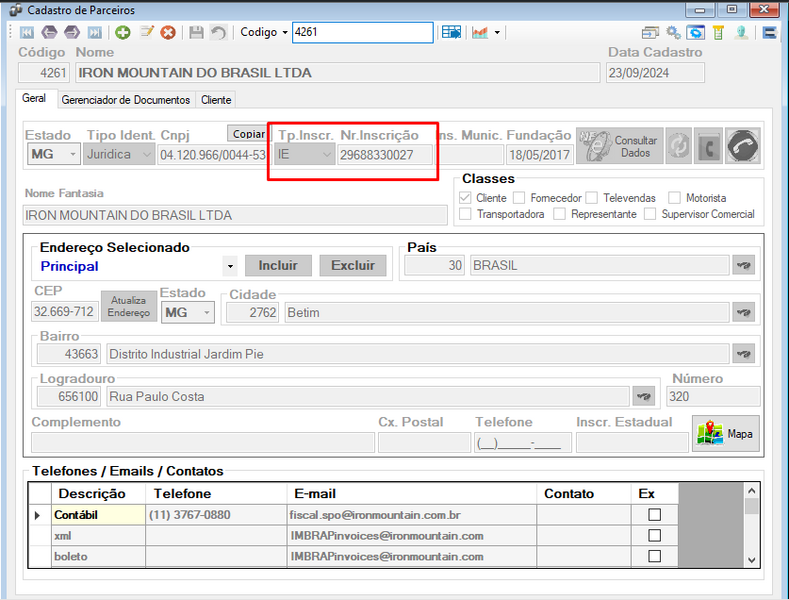
Task: Click the Copiar button next to Cnpj
Action: point(248,134)
